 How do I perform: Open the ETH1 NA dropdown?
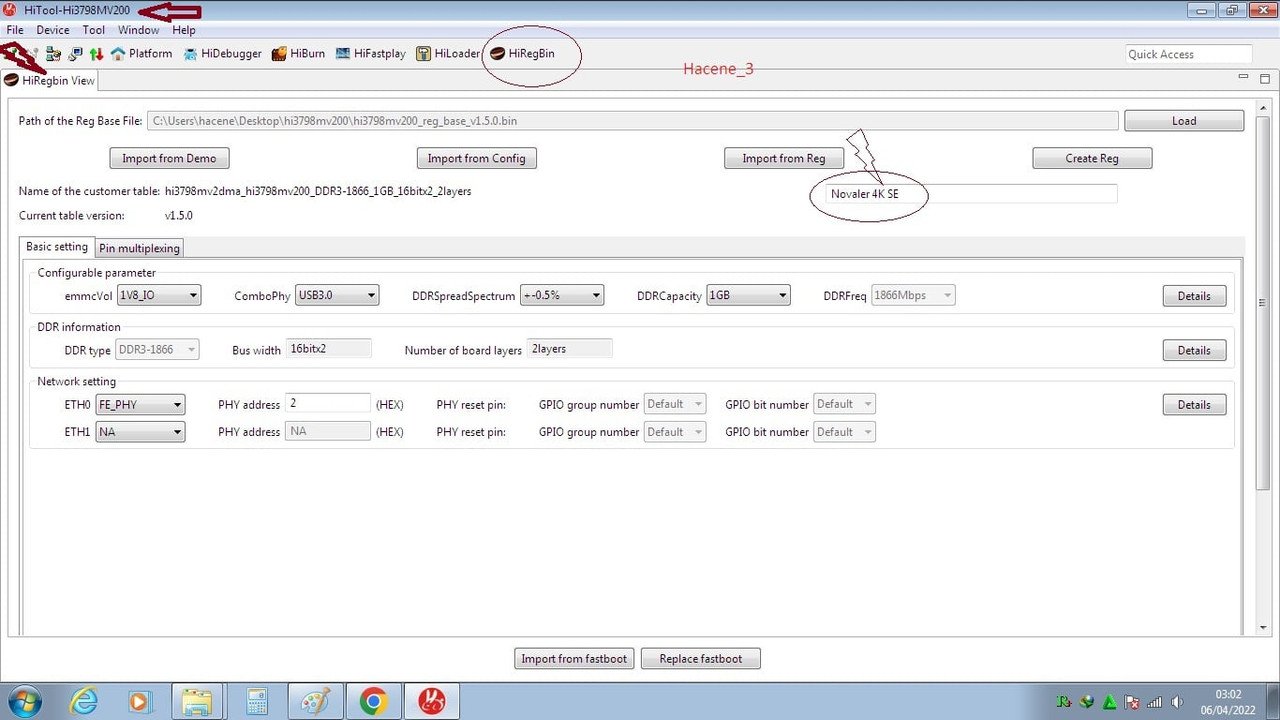click(140, 432)
